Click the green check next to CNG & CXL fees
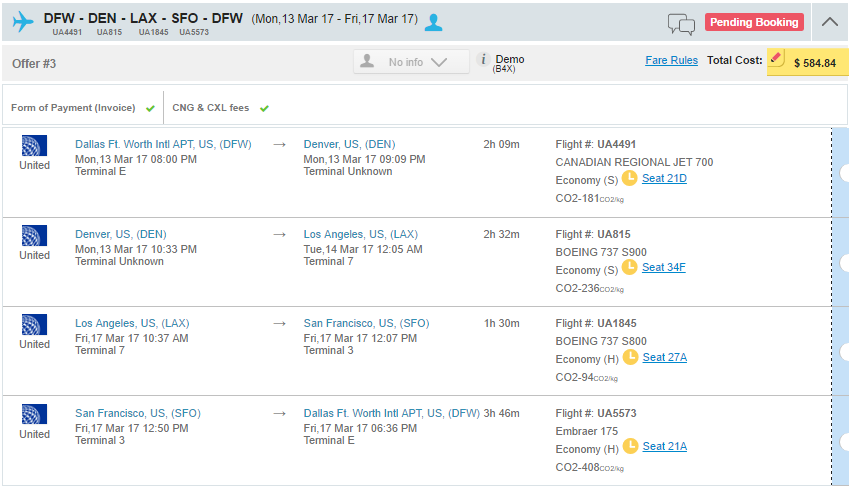This screenshot has height=486, width=849. [x=264, y=109]
